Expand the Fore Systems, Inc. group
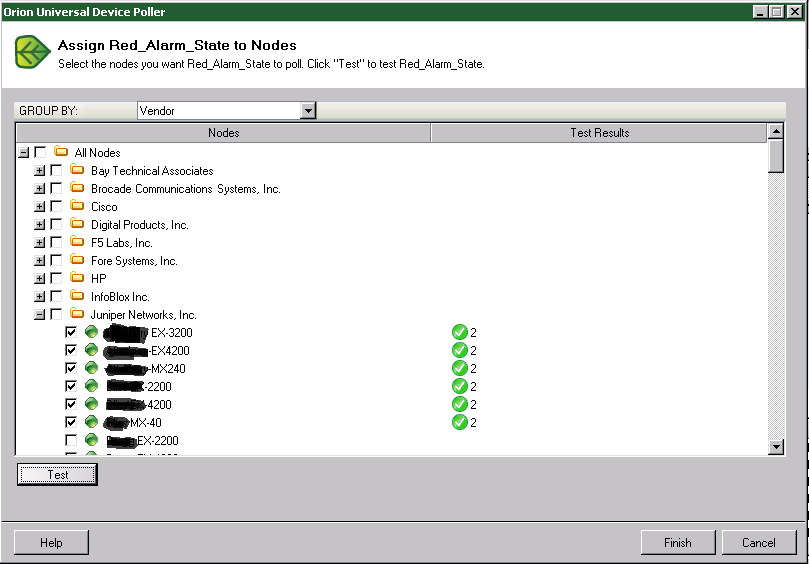The height and width of the screenshot is (564, 809). tap(40, 260)
